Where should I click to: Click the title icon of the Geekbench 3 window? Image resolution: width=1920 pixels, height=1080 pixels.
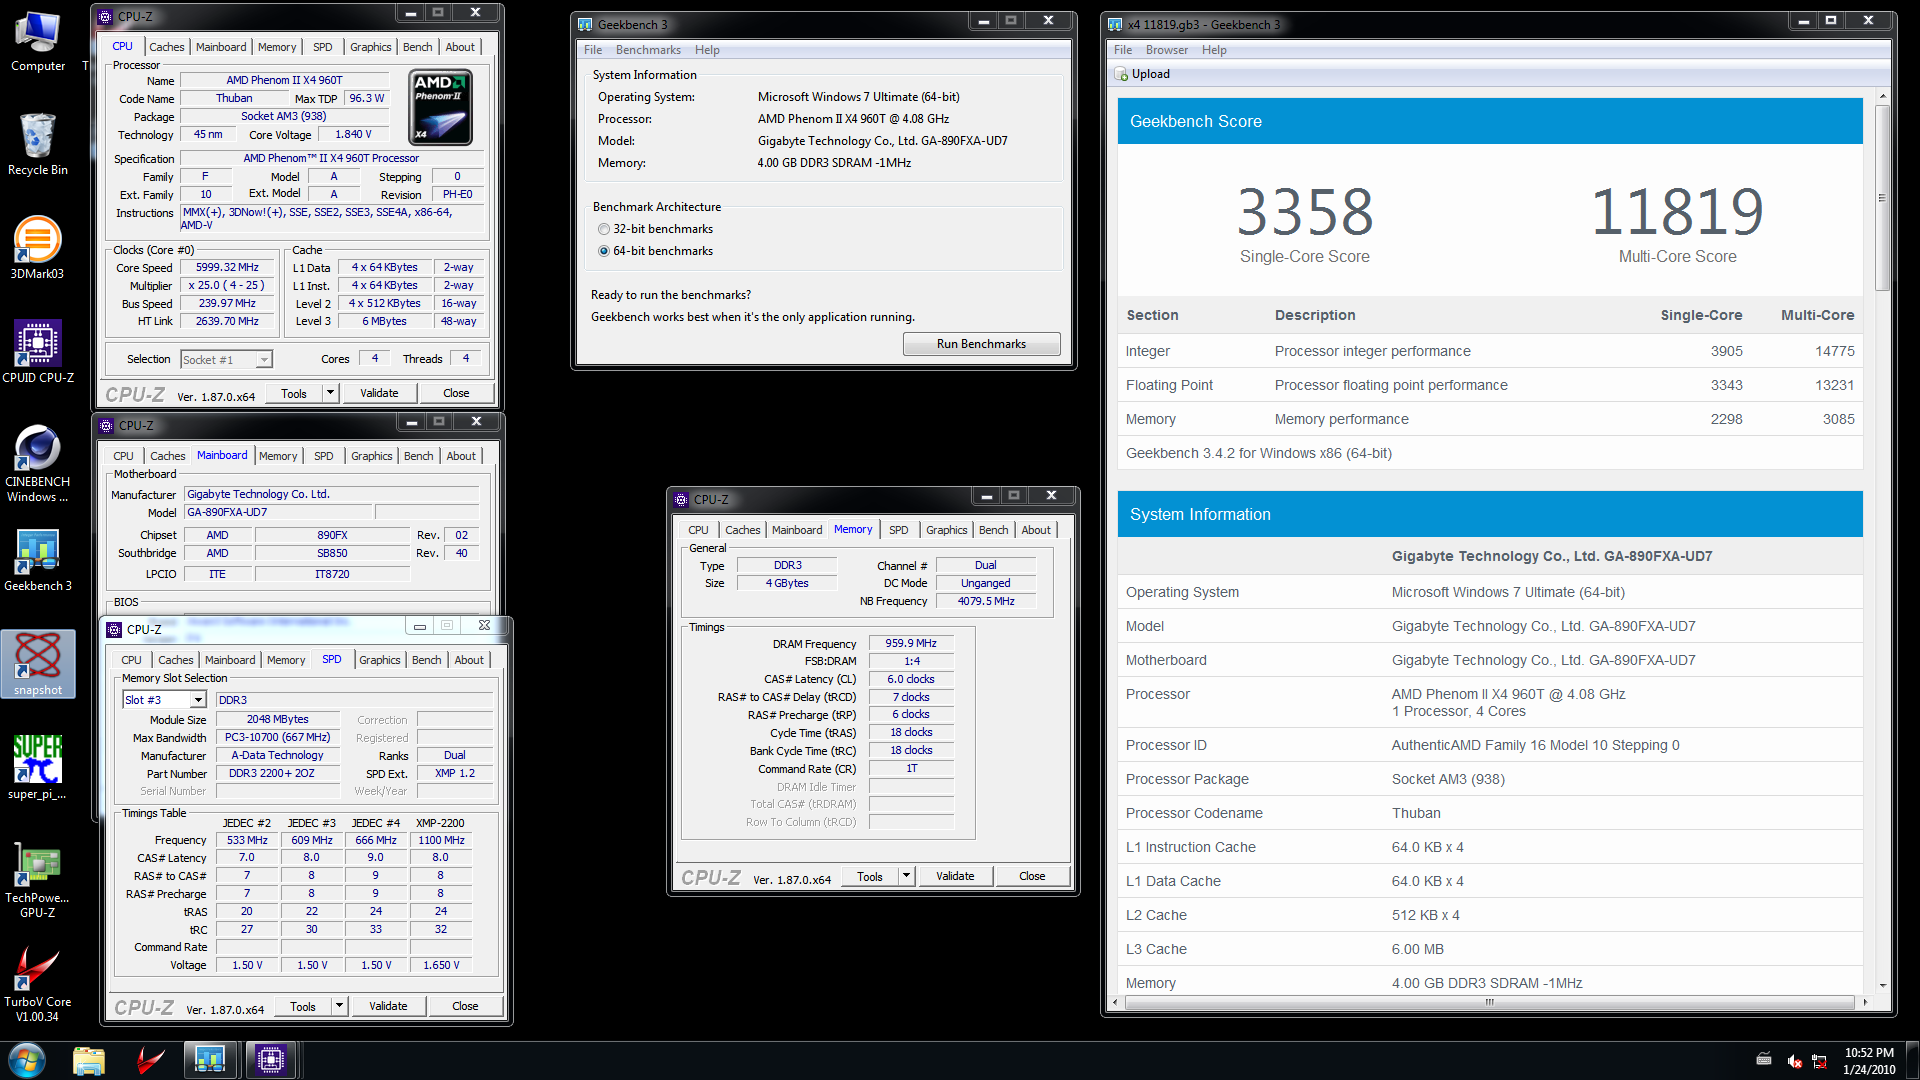pyautogui.click(x=586, y=24)
